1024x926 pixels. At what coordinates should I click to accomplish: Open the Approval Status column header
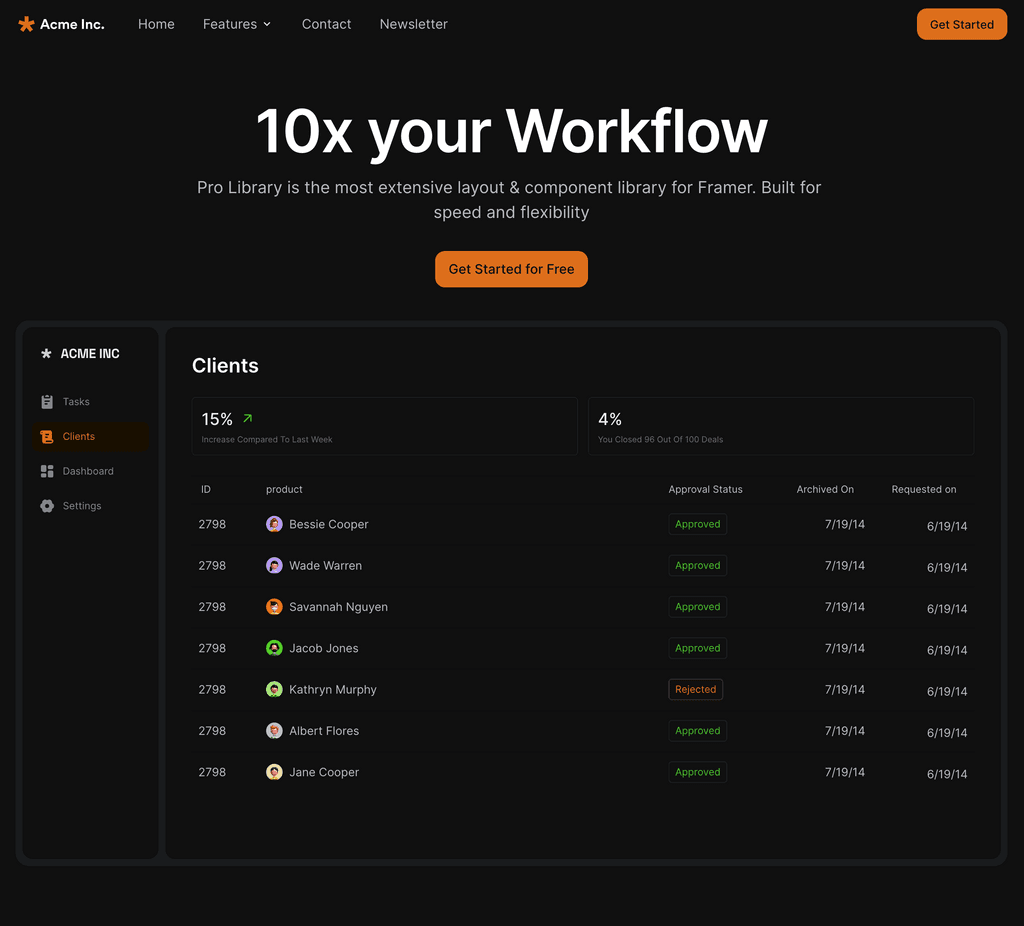pos(705,489)
